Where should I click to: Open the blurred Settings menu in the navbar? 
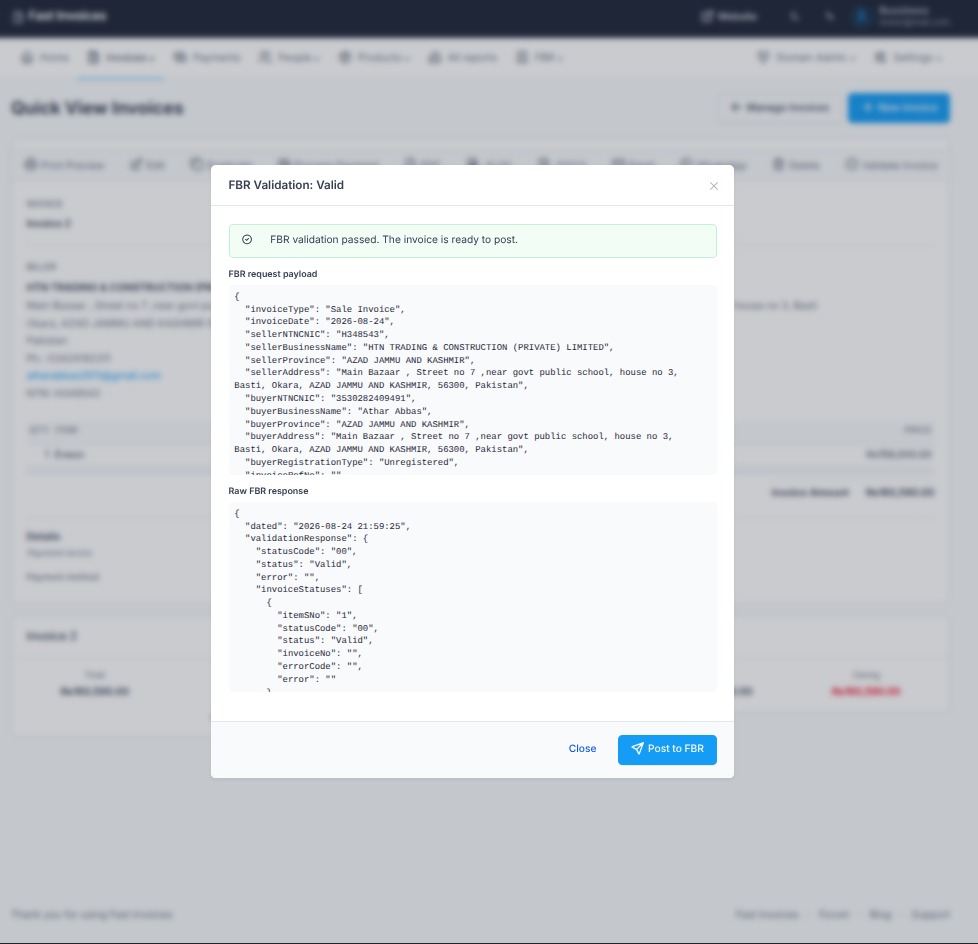click(908, 58)
